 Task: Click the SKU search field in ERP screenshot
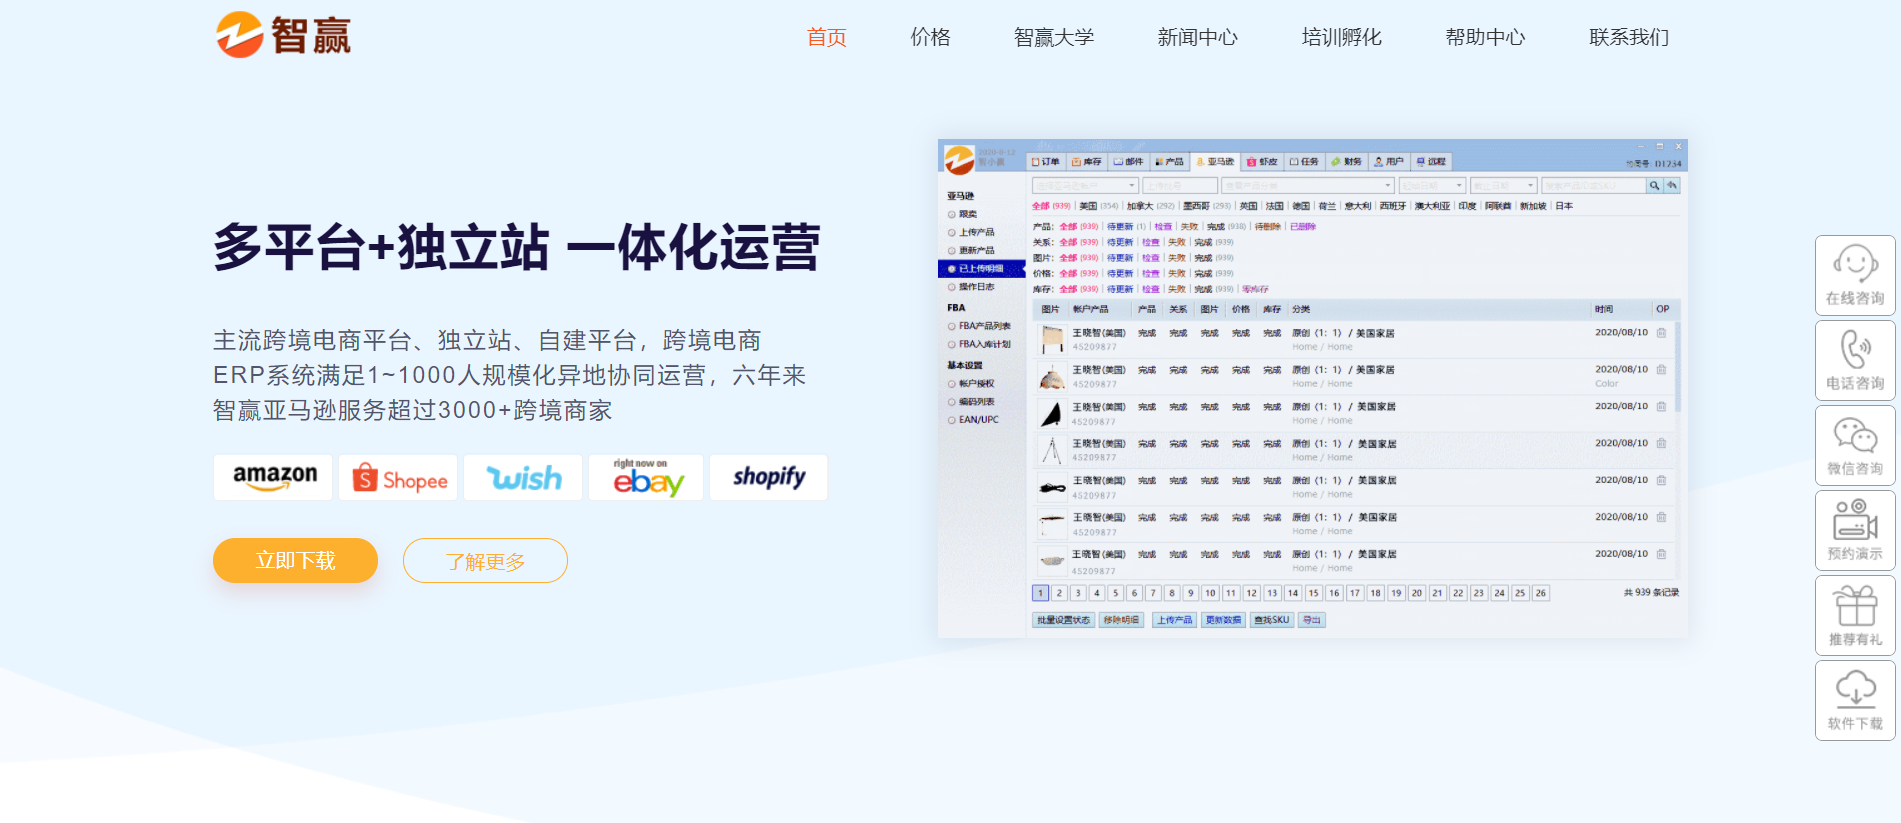tap(1593, 185)
